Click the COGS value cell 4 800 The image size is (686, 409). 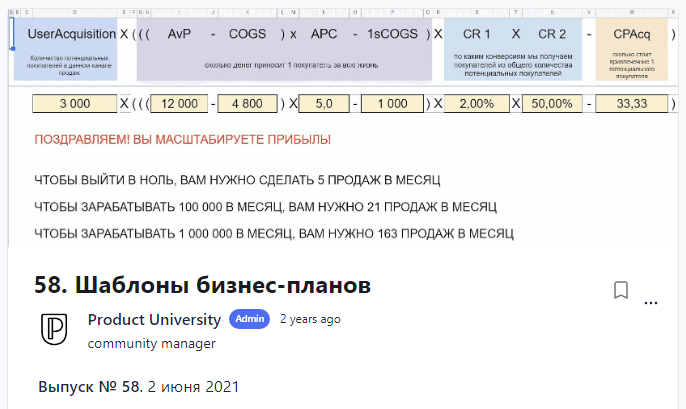coord(246,103)
